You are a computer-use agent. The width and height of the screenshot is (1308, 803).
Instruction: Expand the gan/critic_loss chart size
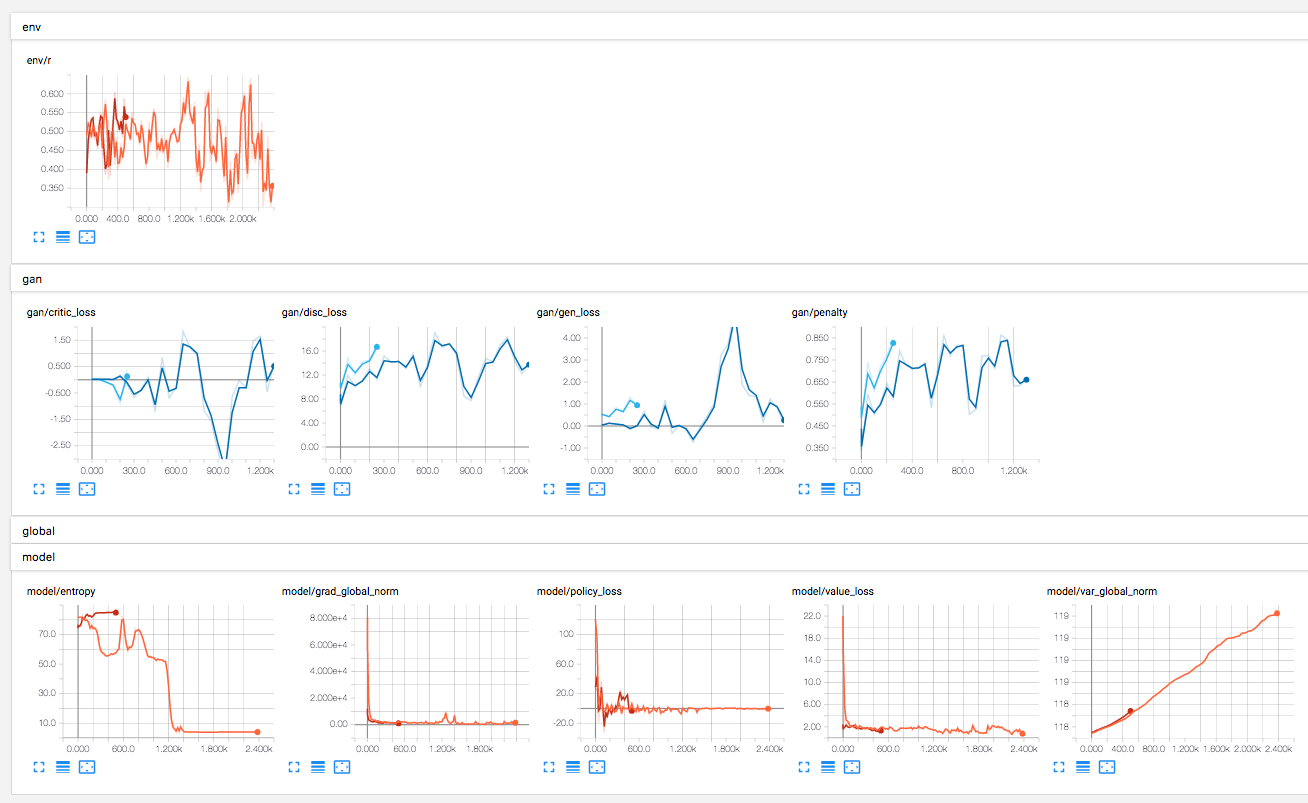[x=39, y=489]
